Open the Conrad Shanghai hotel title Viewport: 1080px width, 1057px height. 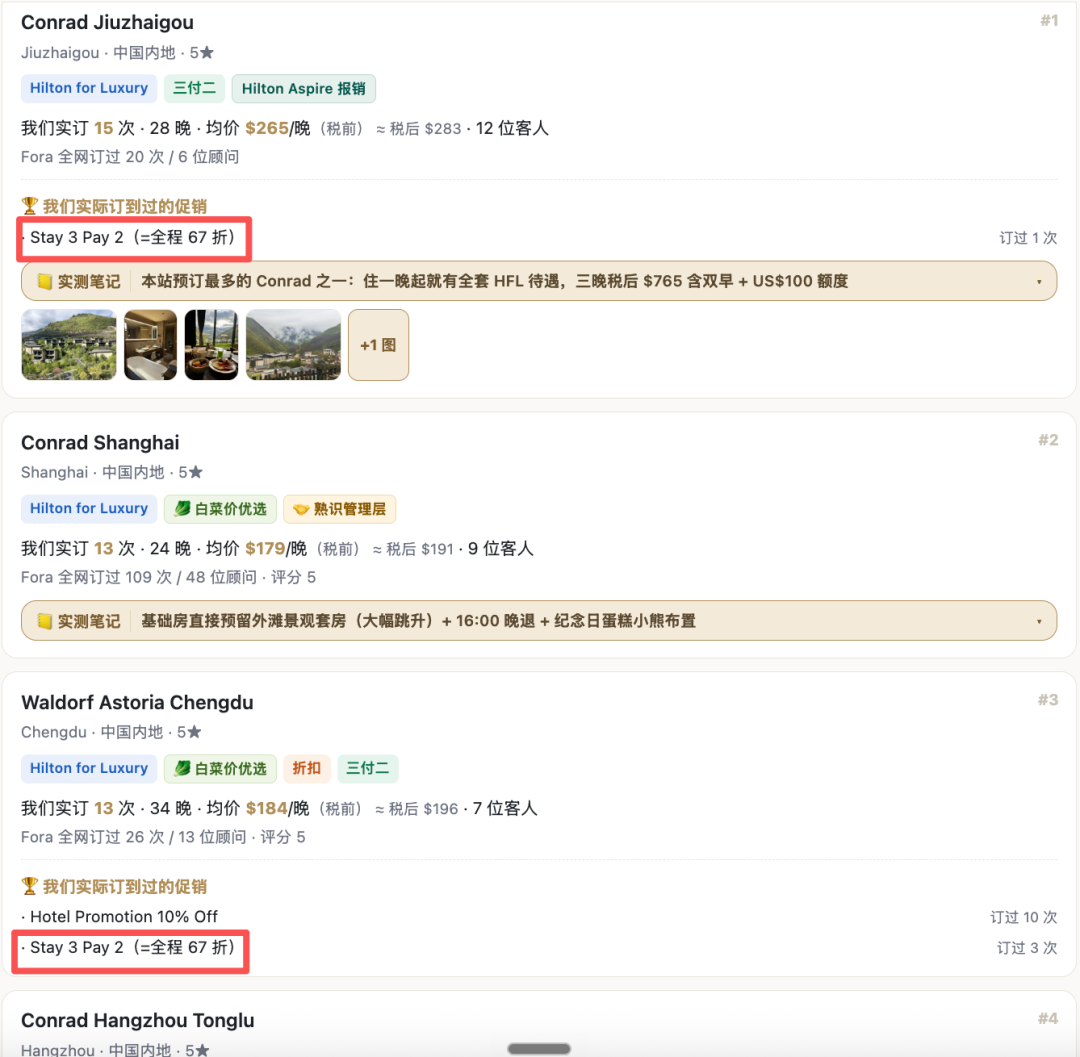pyautogui.click(x=100, y=442)
